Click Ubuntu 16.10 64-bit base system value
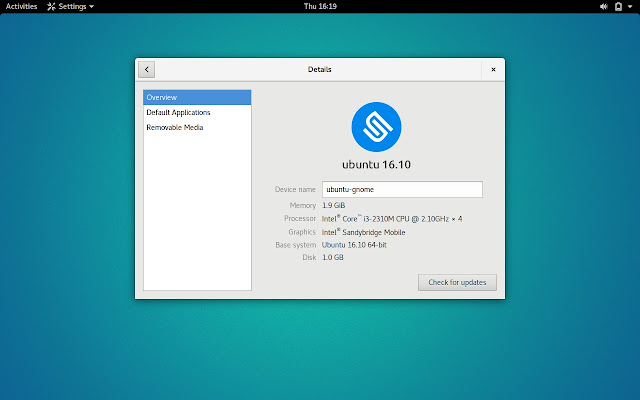Image resolution: width=640 pixels, height=400 pixels. [x=354, y=245]
